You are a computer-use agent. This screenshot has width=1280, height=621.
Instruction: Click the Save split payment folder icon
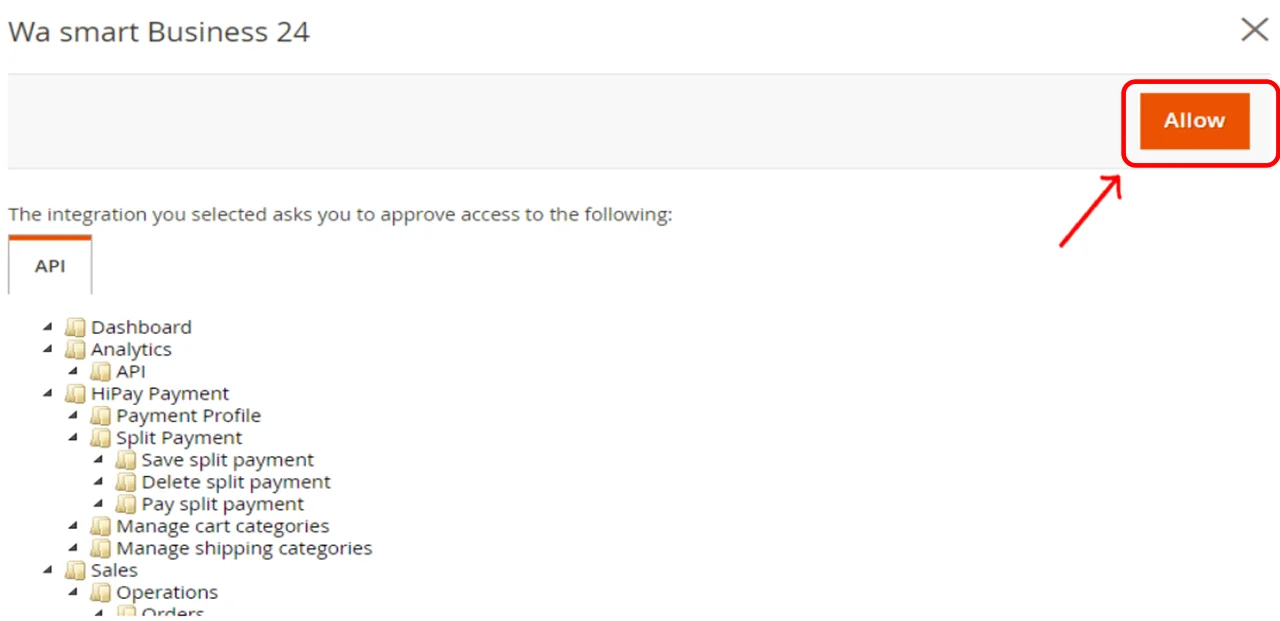tap(125, 460)
